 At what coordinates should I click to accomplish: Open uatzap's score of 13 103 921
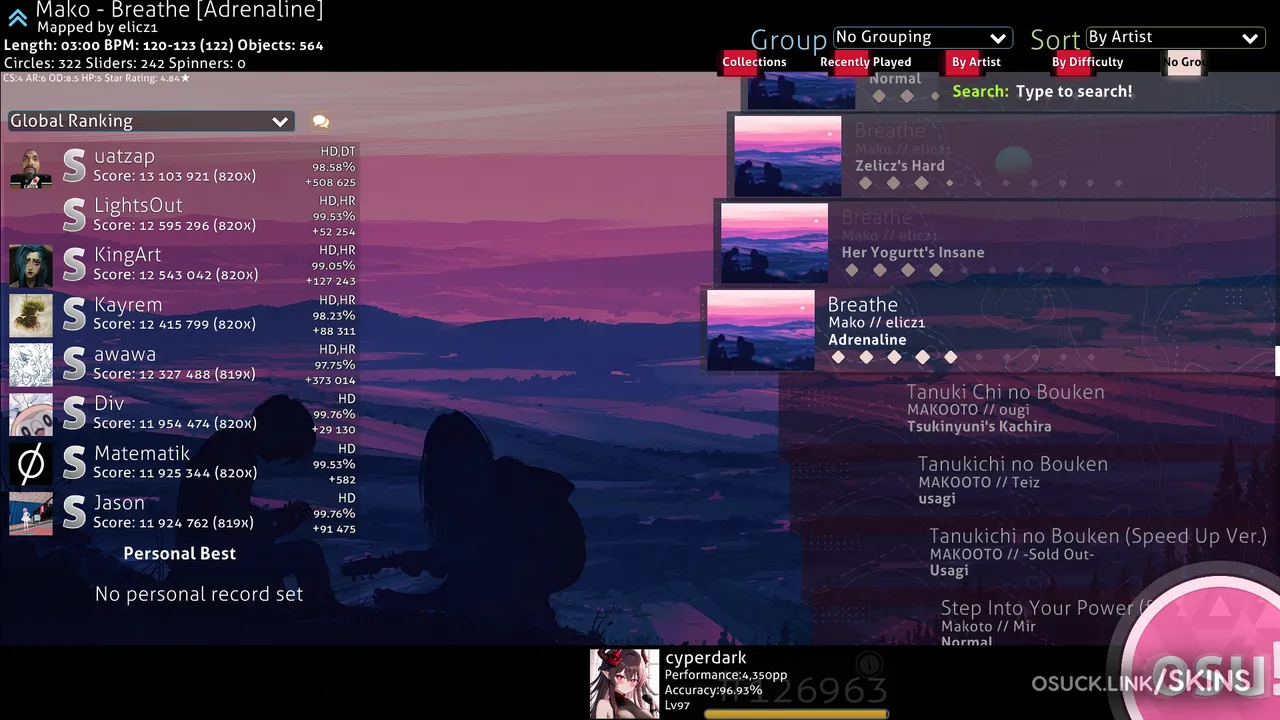[x=183, y=166]
